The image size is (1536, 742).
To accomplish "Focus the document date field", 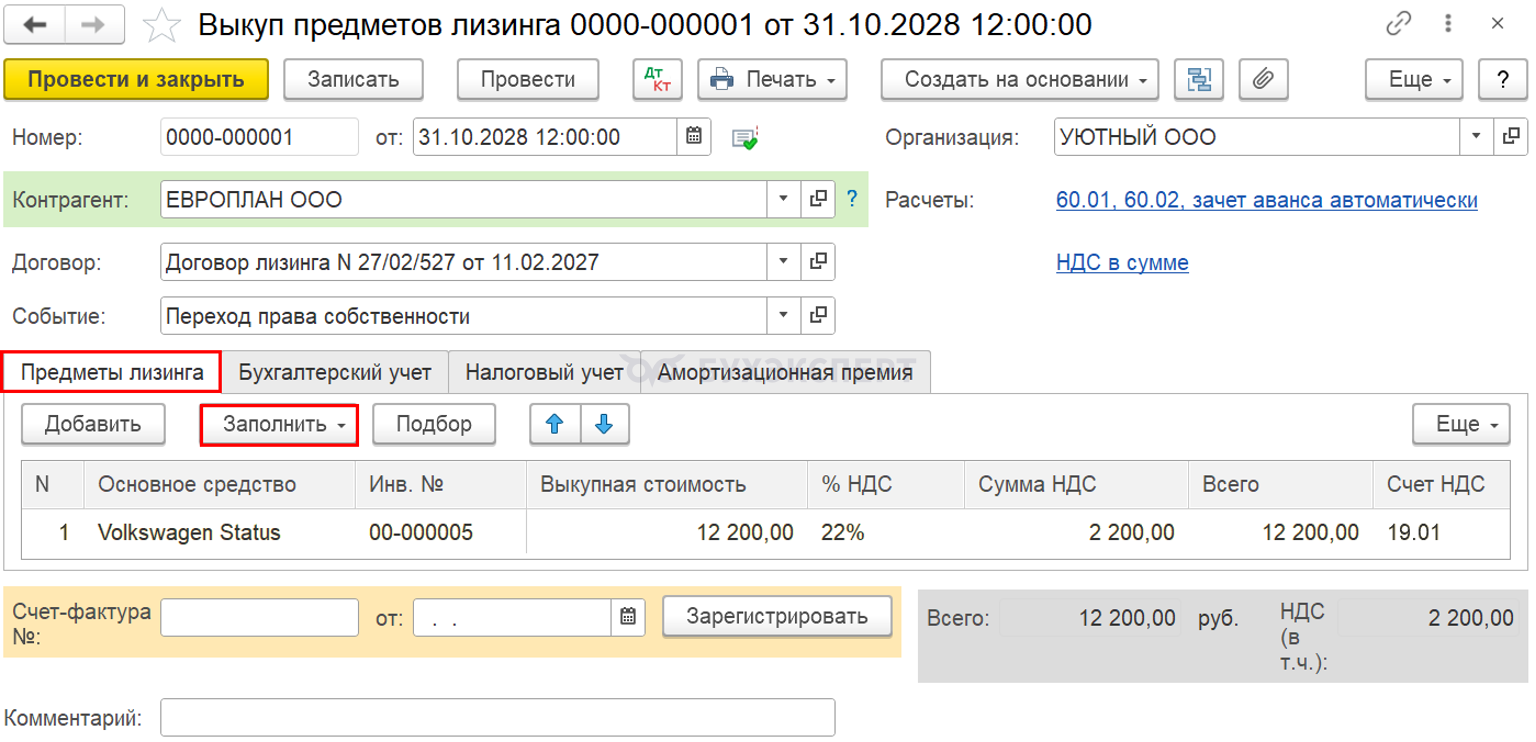I will 546,137.
